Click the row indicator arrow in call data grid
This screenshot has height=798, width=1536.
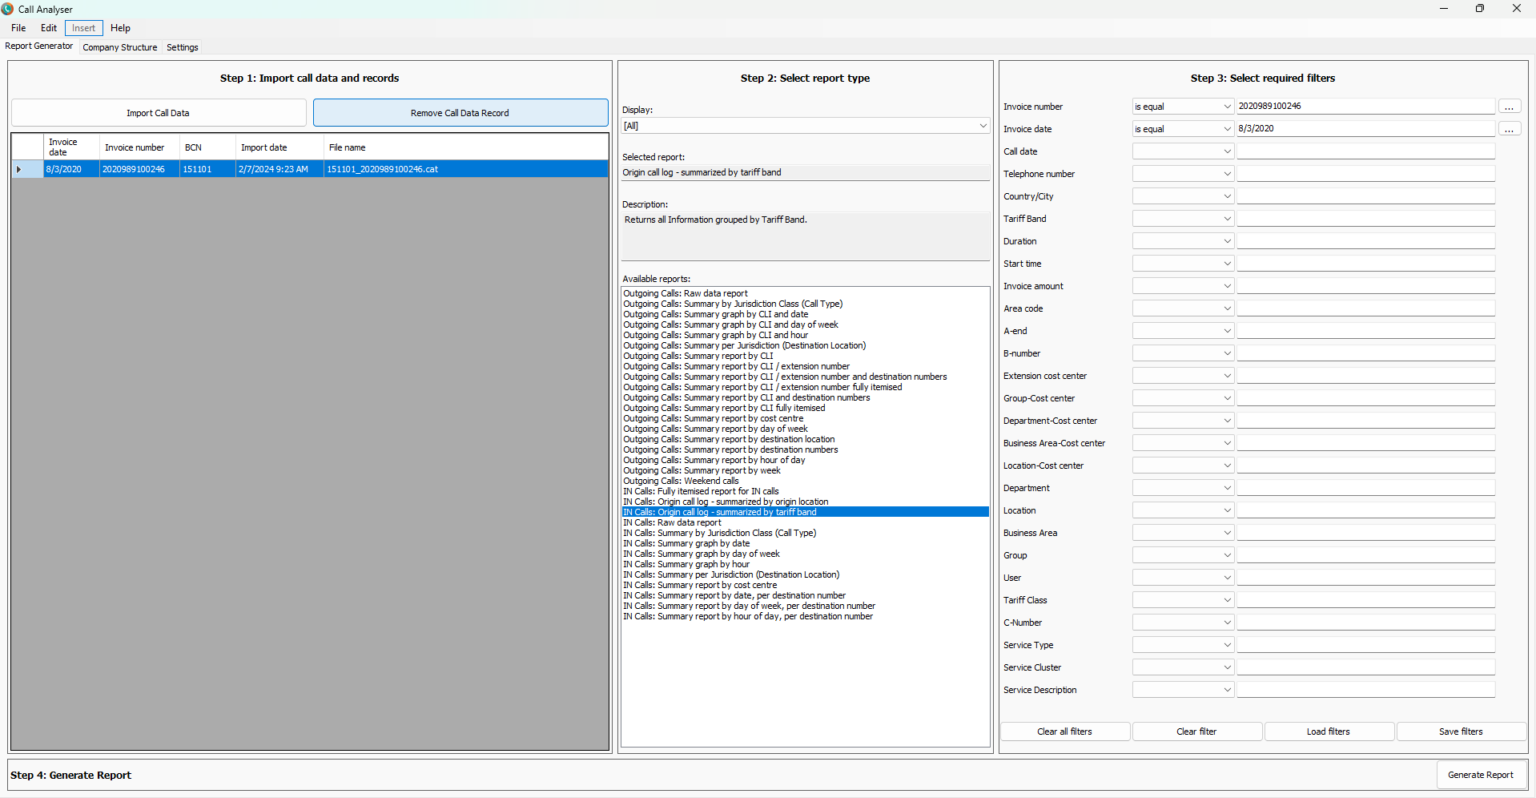(x=18, y=169)
